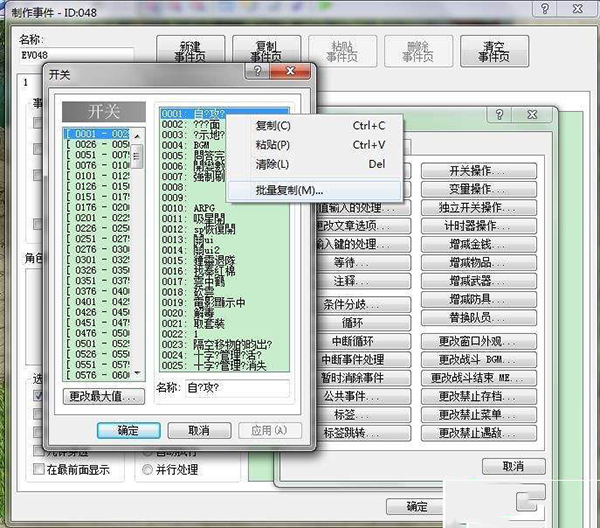Click the 应用(A) button
This screenshot has height=528, width=600.
click(x=270, y=430)
